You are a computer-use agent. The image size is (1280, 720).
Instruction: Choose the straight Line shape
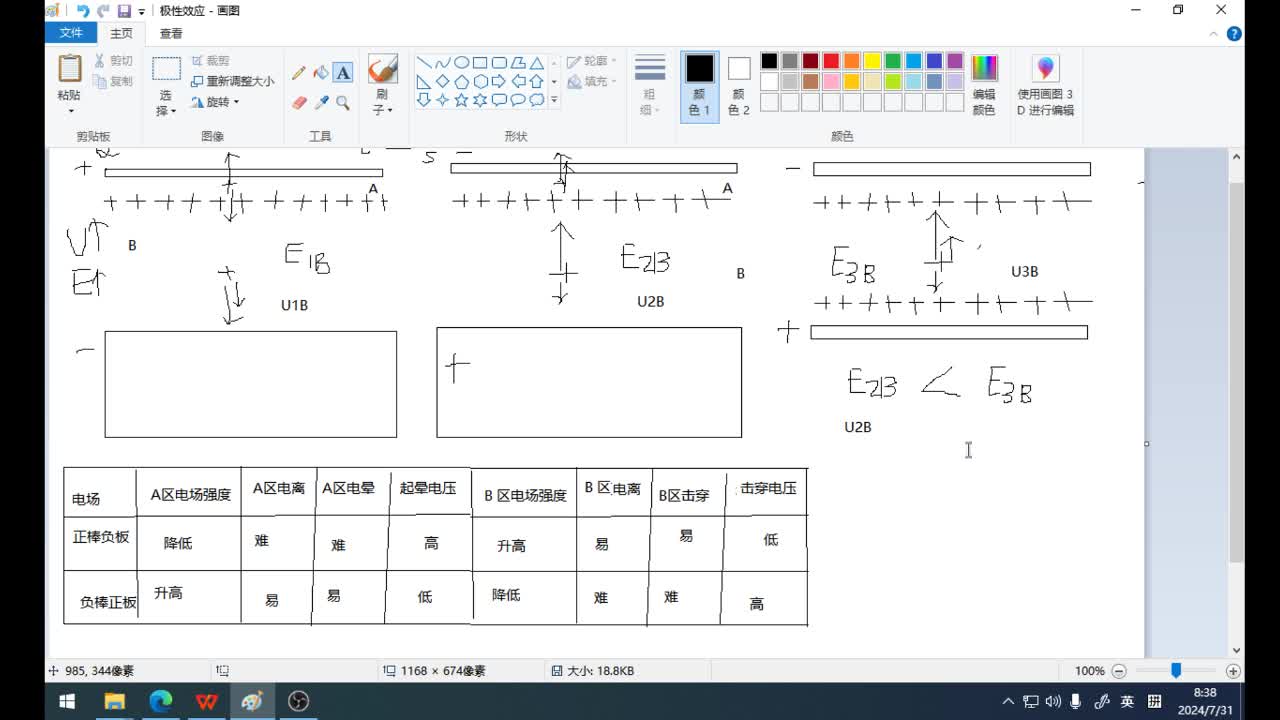[x=423, y=62]
